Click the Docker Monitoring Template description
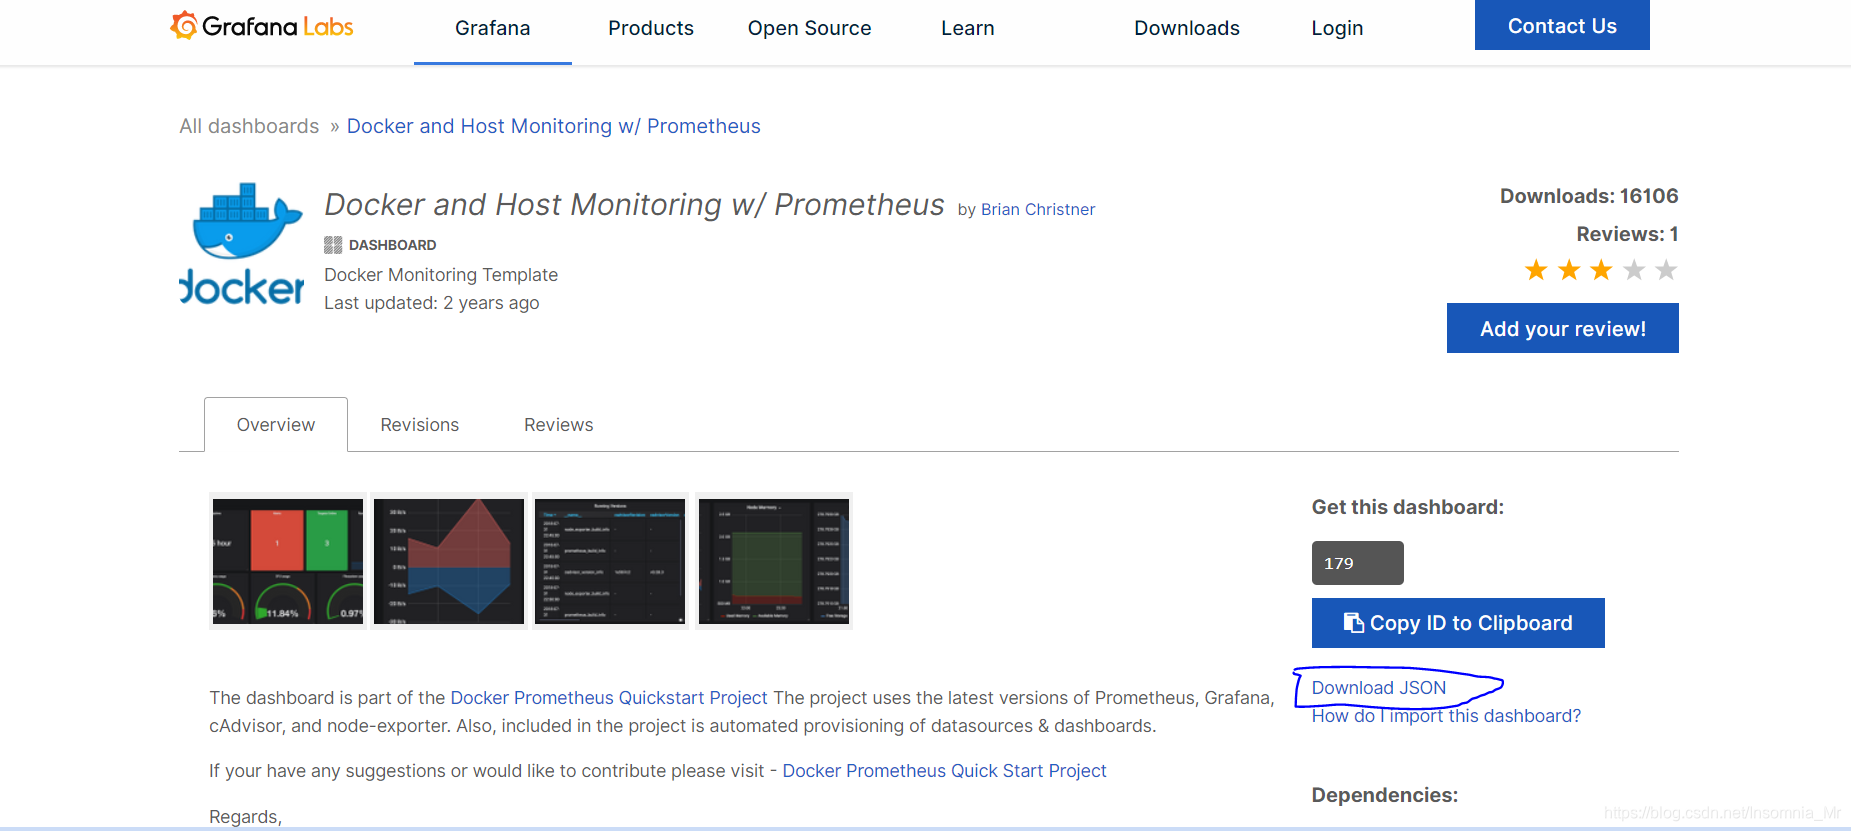Viewport: 1851px width, 831px height. pos(441,275)
